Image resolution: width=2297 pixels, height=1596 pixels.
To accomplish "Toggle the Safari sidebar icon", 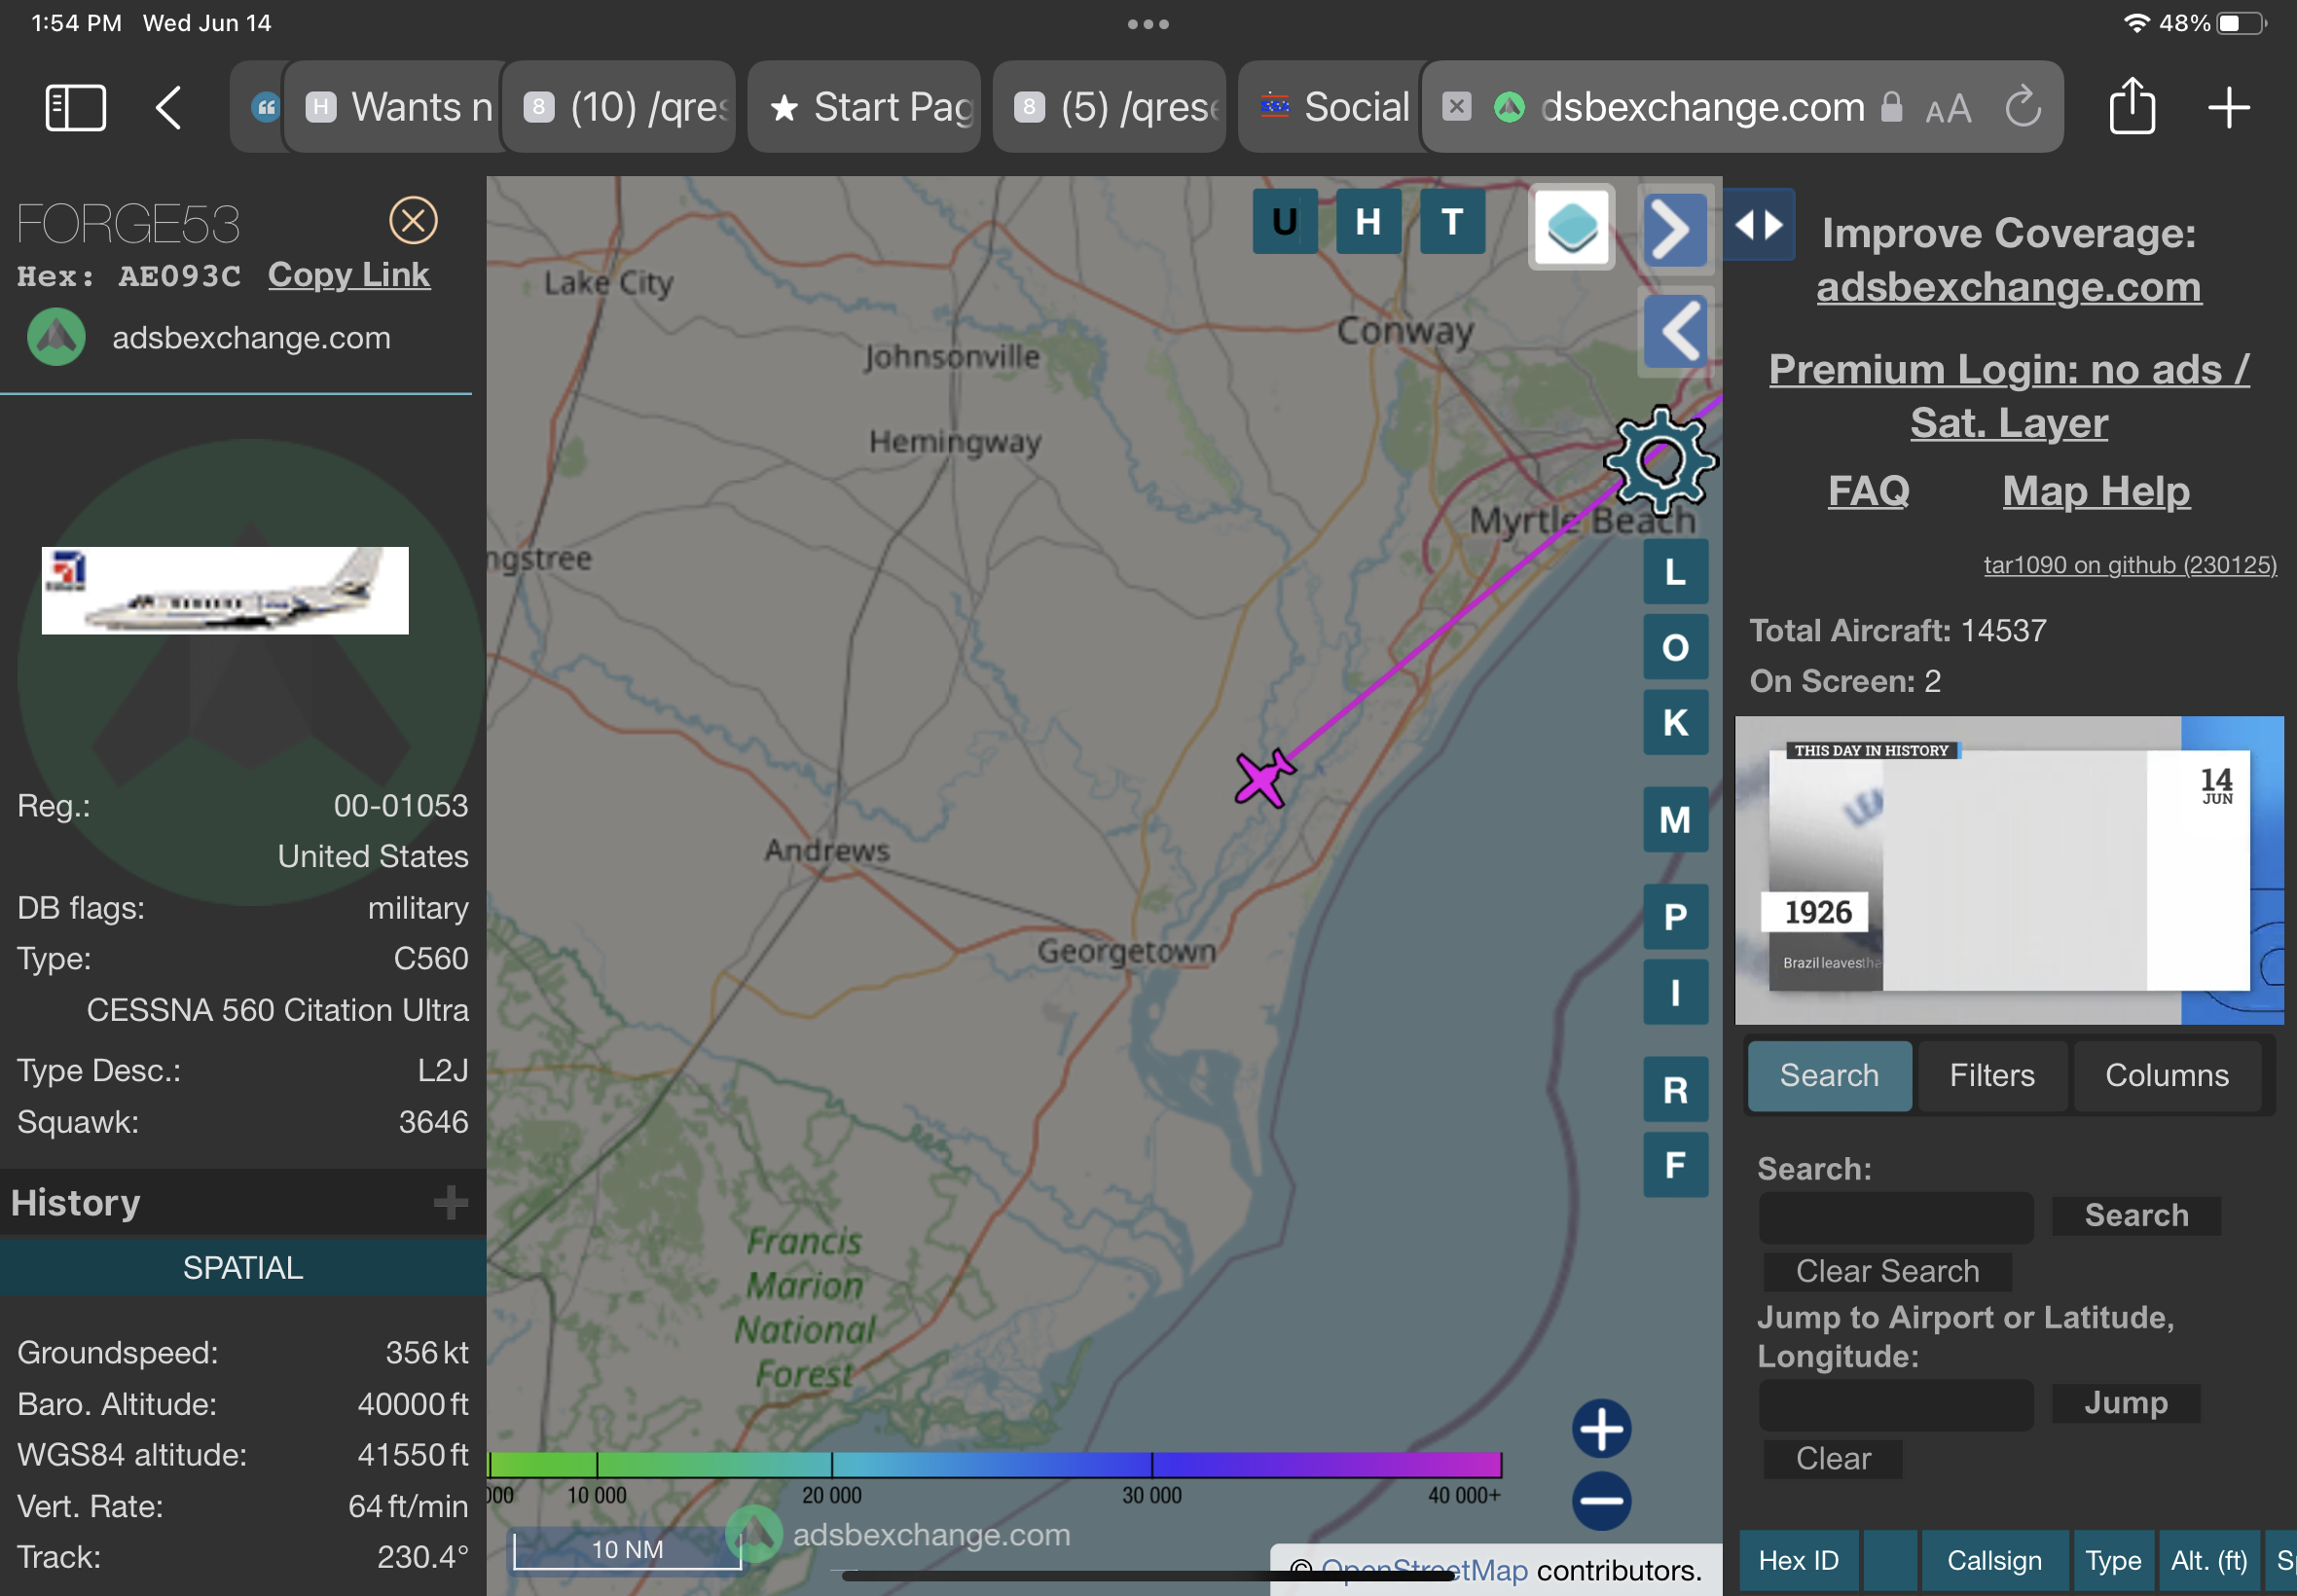I will tap(76, 107).
